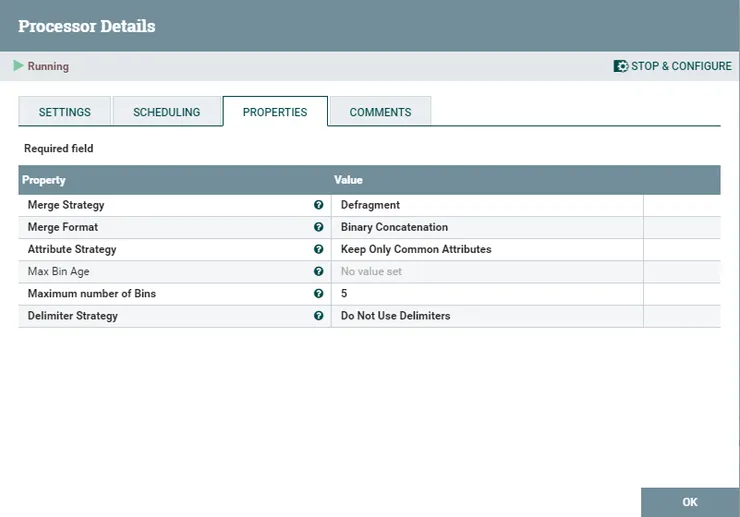The height and width of the screenshot is (517, 740).
Task: Click the Value column header
Action: point(348,180)
